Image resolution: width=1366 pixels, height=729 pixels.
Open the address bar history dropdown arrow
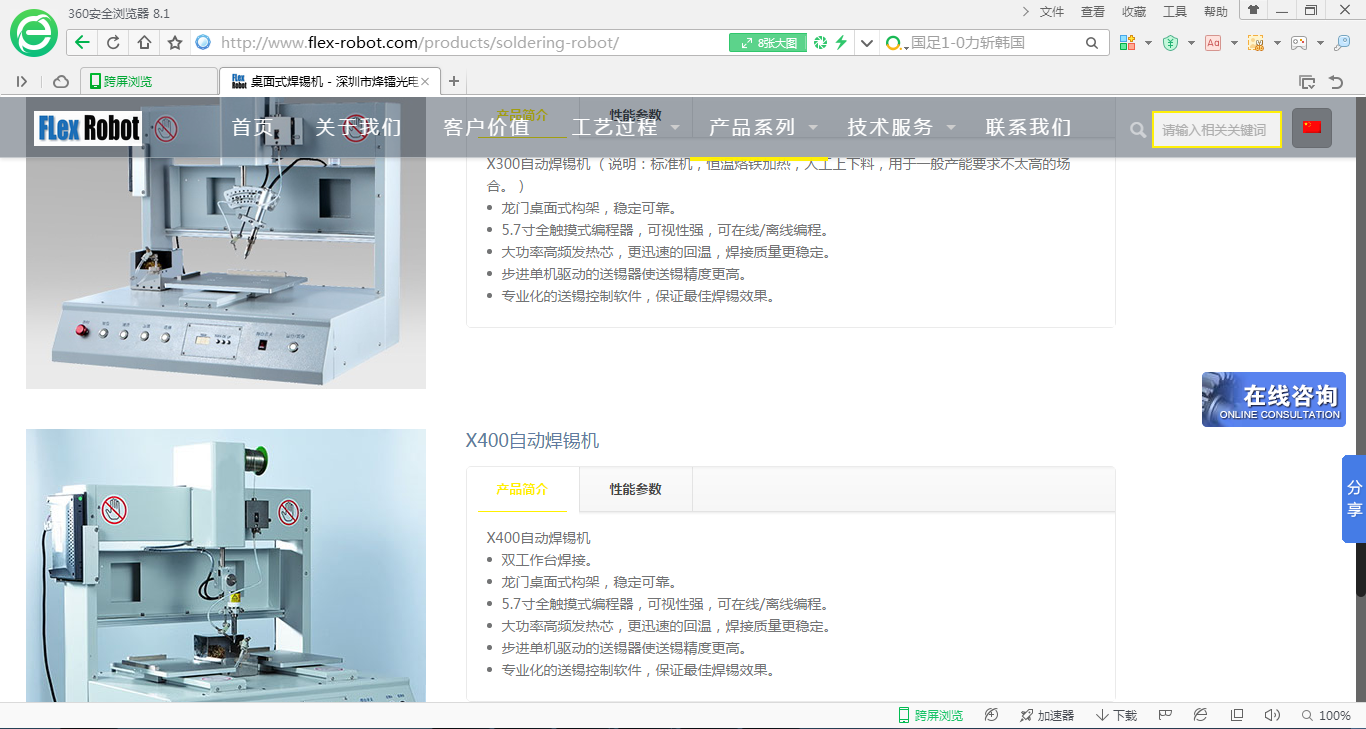[x=866, y=43]
